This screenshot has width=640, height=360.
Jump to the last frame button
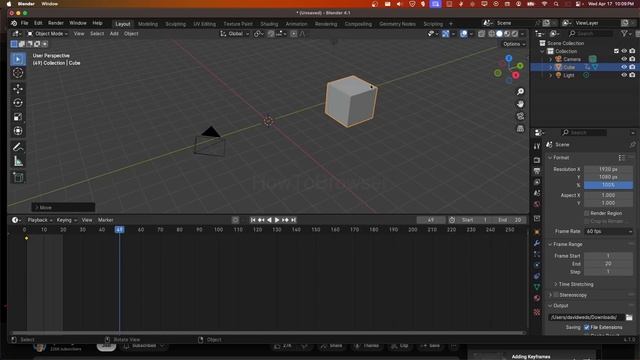point(293,220)
